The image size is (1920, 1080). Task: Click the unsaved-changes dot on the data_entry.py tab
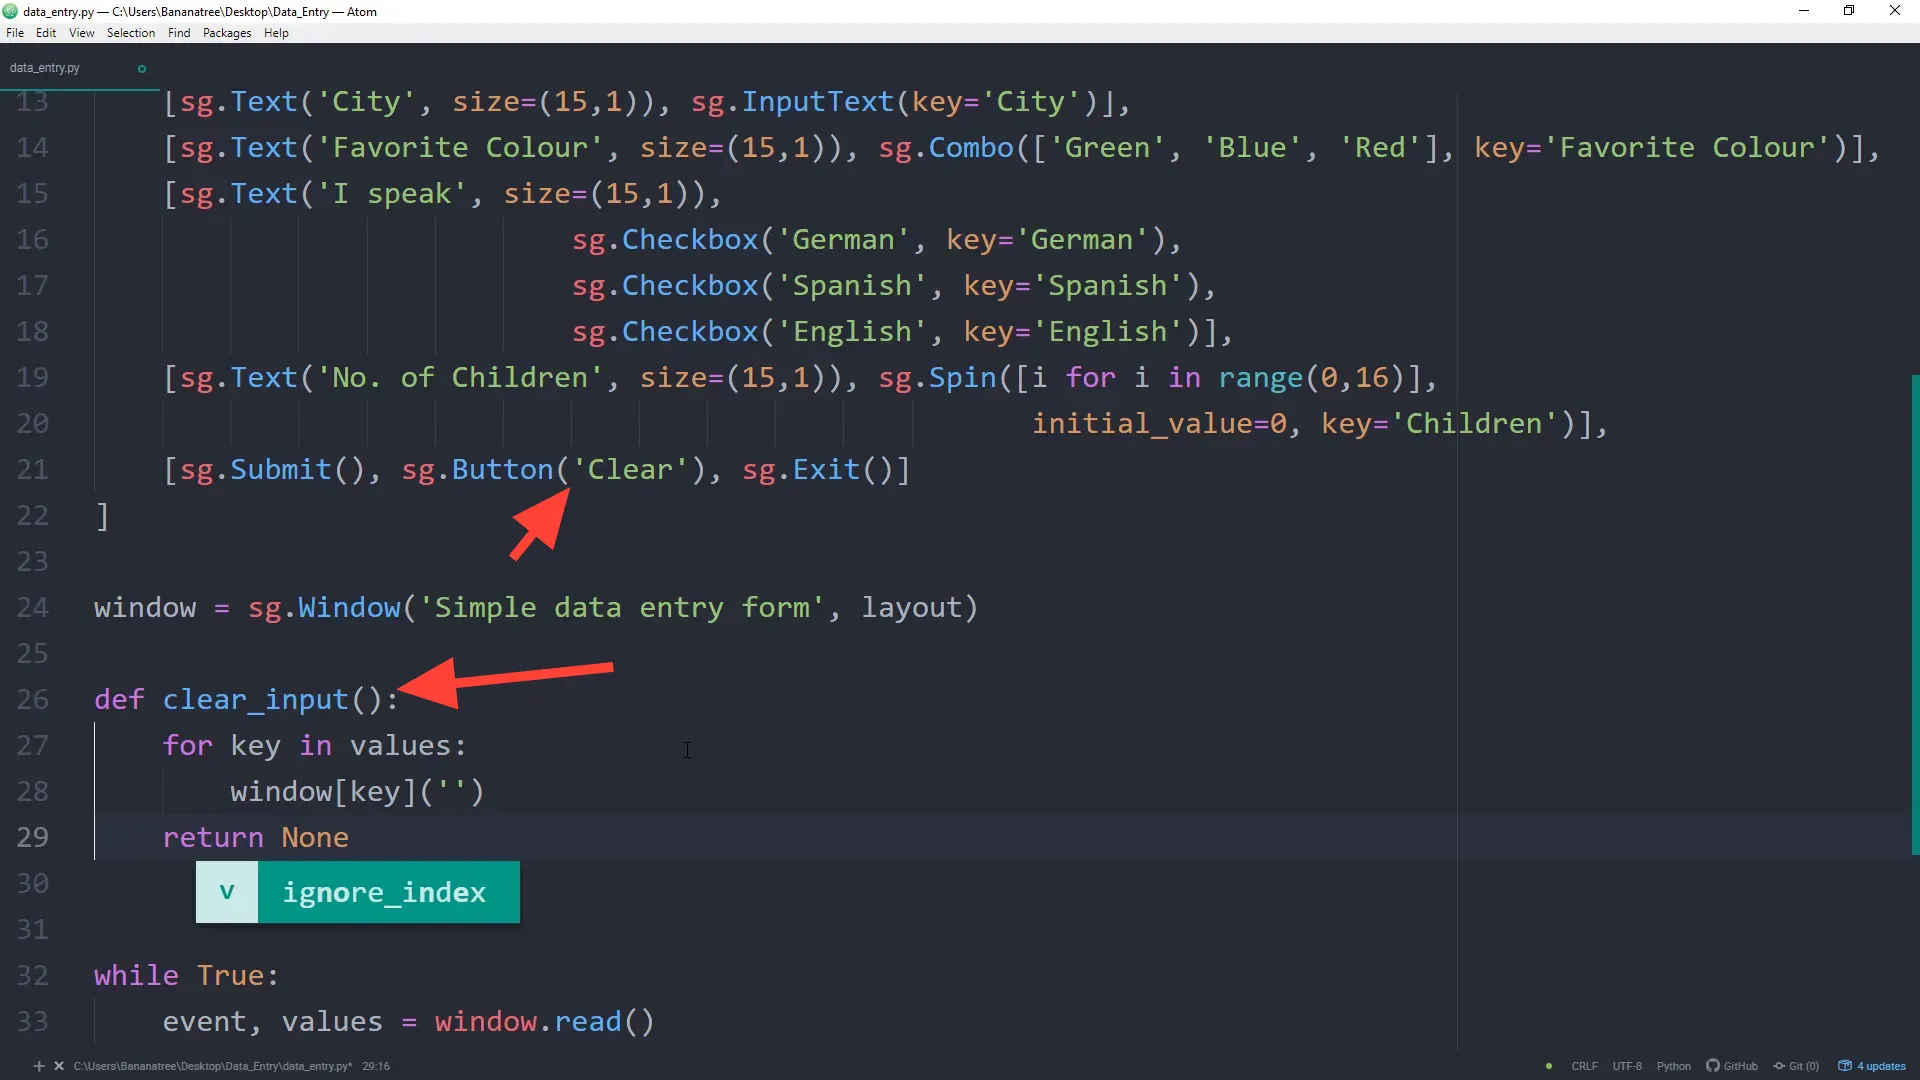(141, 68)
